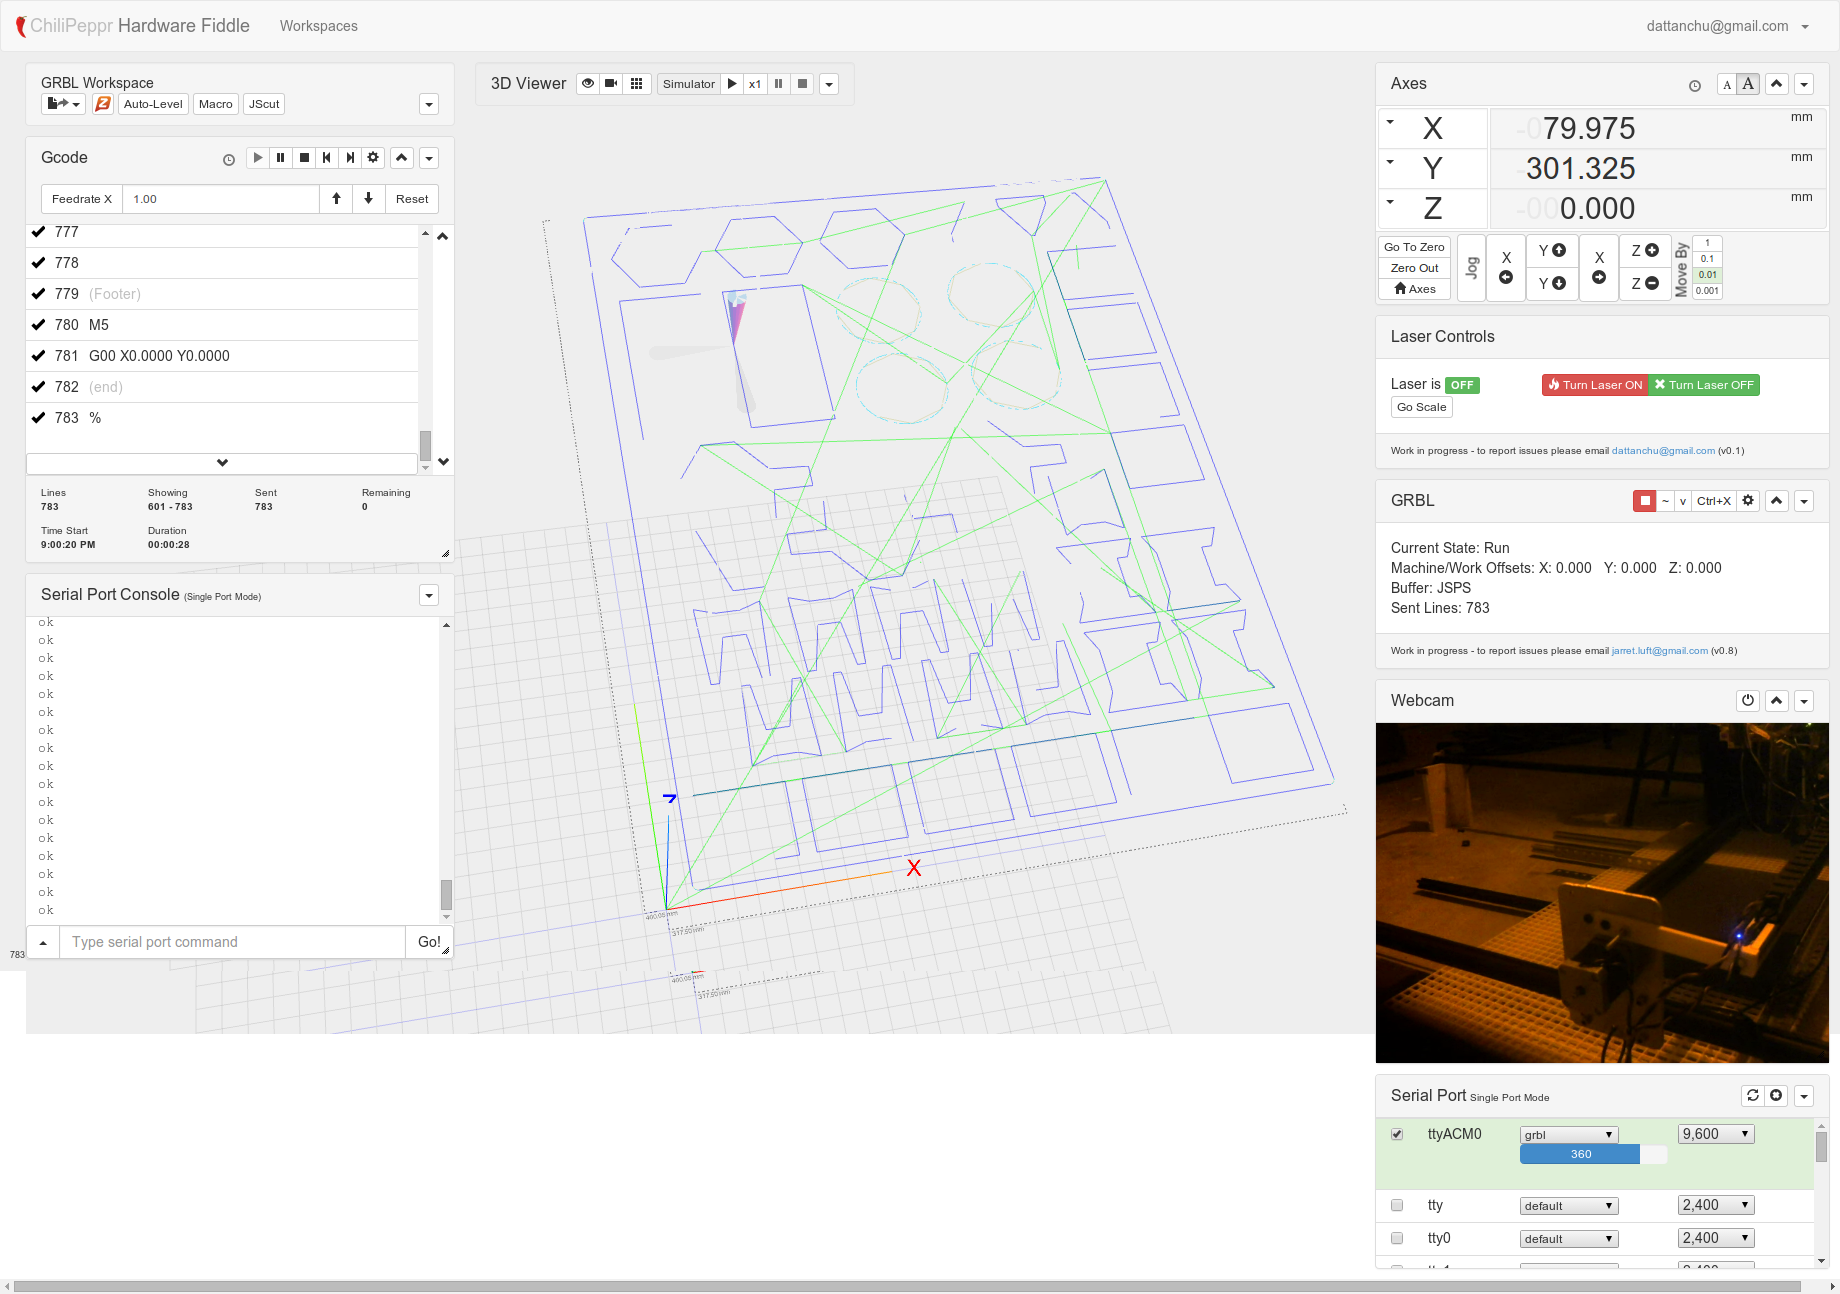Toggle Webcam power button
This screenshot has height=1294, width=1840.
[1748, 701]
